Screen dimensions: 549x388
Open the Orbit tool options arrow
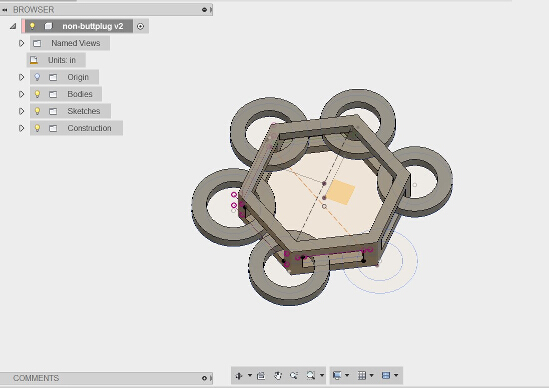click(x=250, y=375)
